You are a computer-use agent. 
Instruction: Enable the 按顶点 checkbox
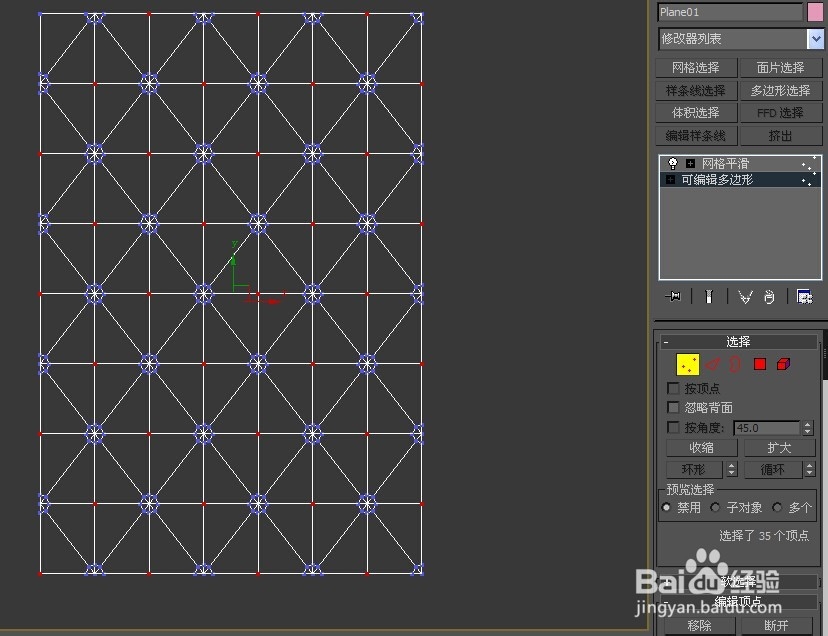point(673,388)
